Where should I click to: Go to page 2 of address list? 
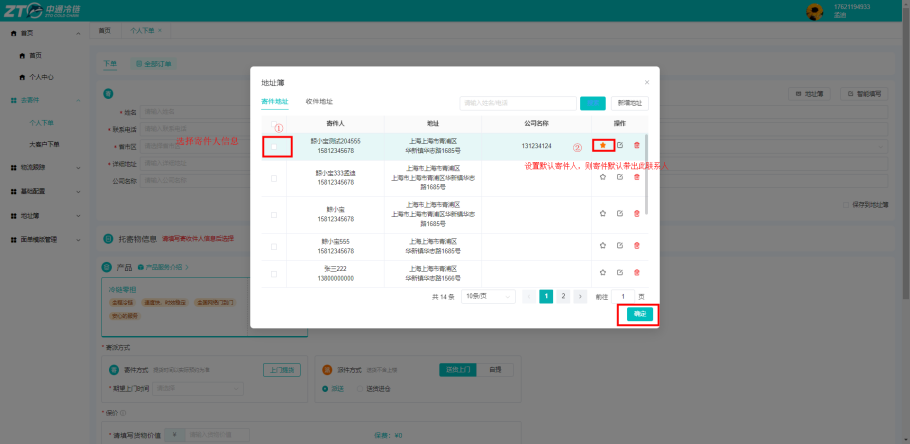point(563,297)
